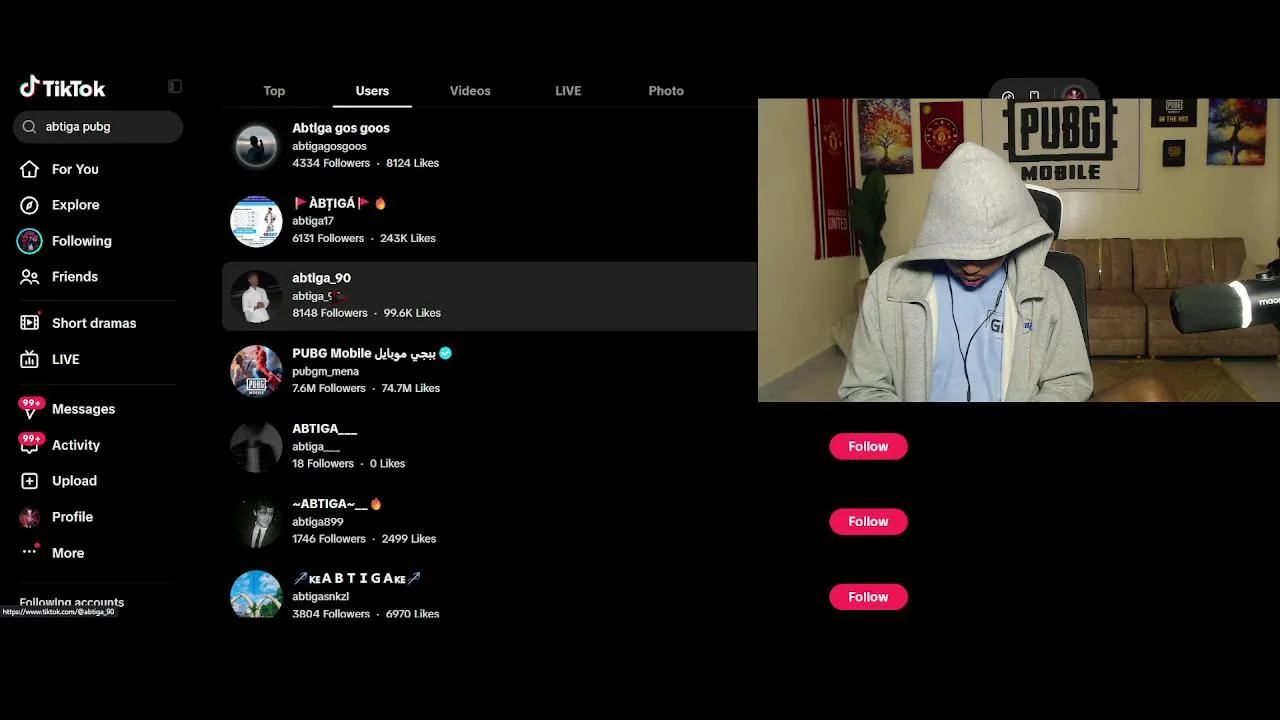Image resolution: width=1280 pixels, height=720 pixels.
Task: Open the avatar of user abtigasnkzl
Action: pos(256,596)
